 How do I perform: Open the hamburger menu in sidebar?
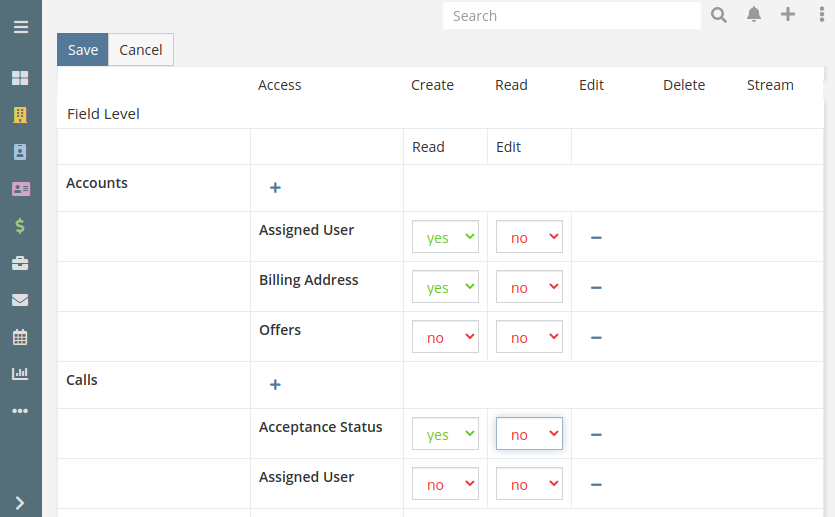[21, 27]
